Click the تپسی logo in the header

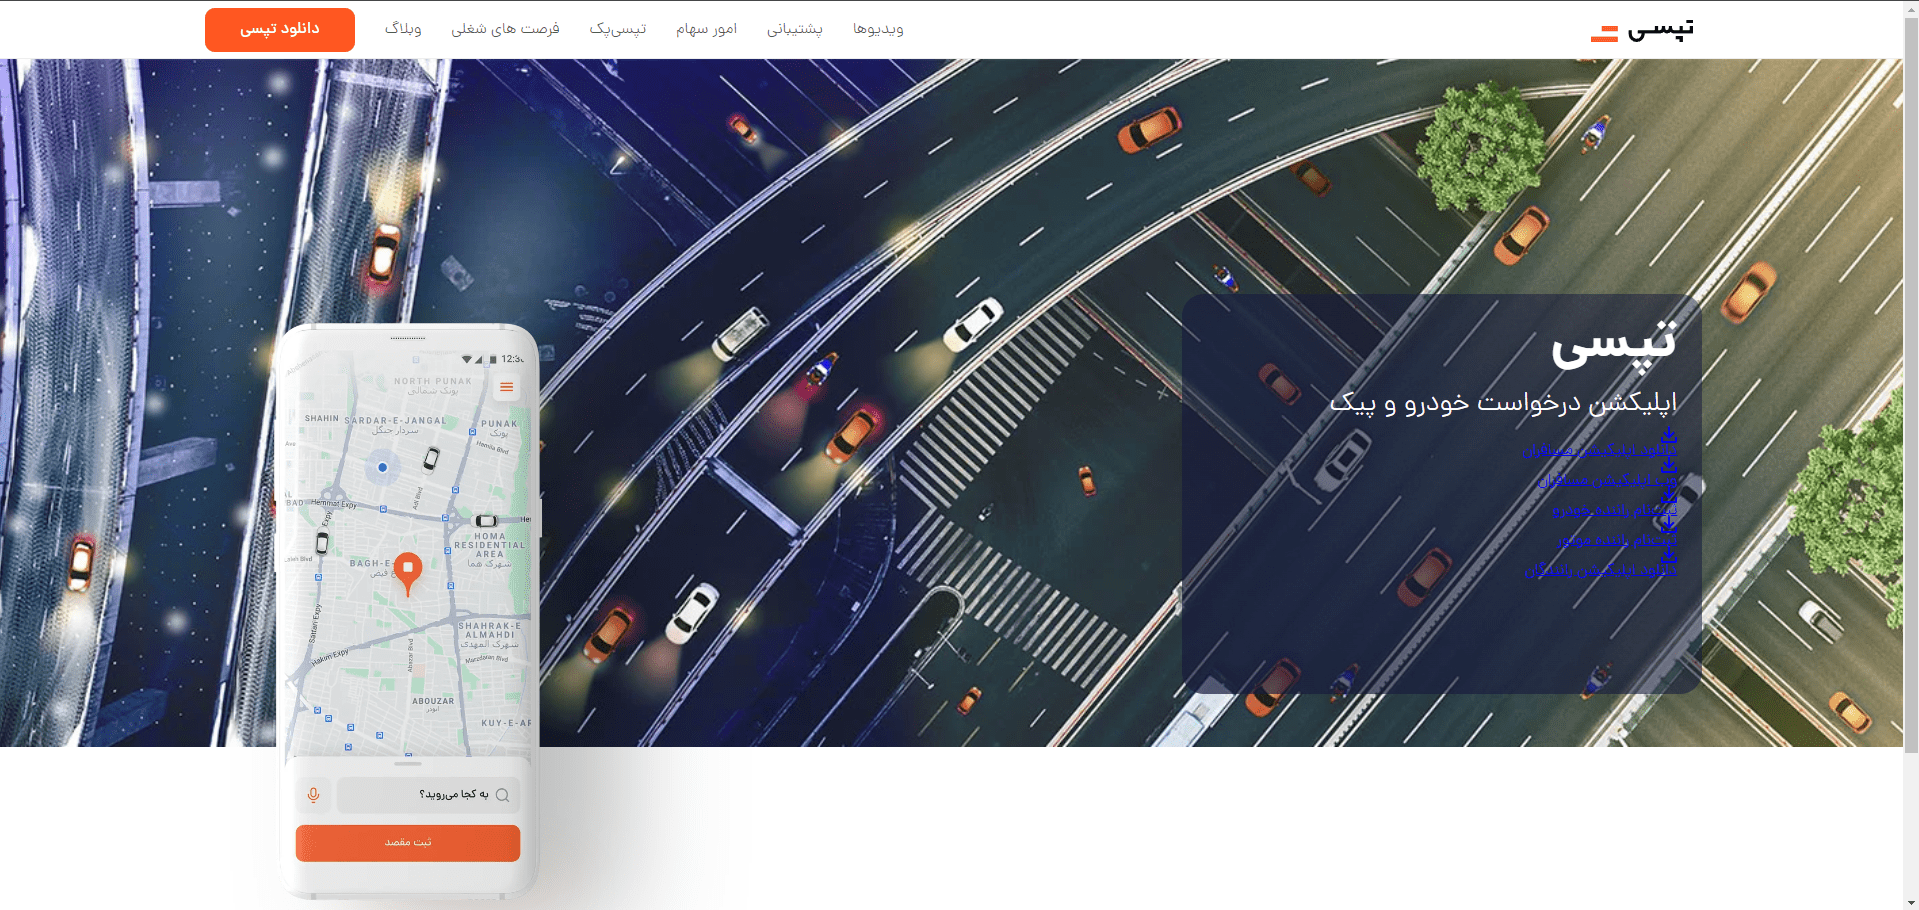[x=1642, y=29]
